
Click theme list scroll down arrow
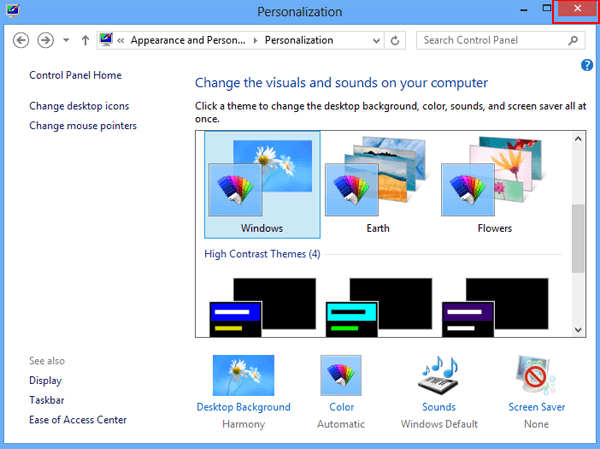(578, 330)
